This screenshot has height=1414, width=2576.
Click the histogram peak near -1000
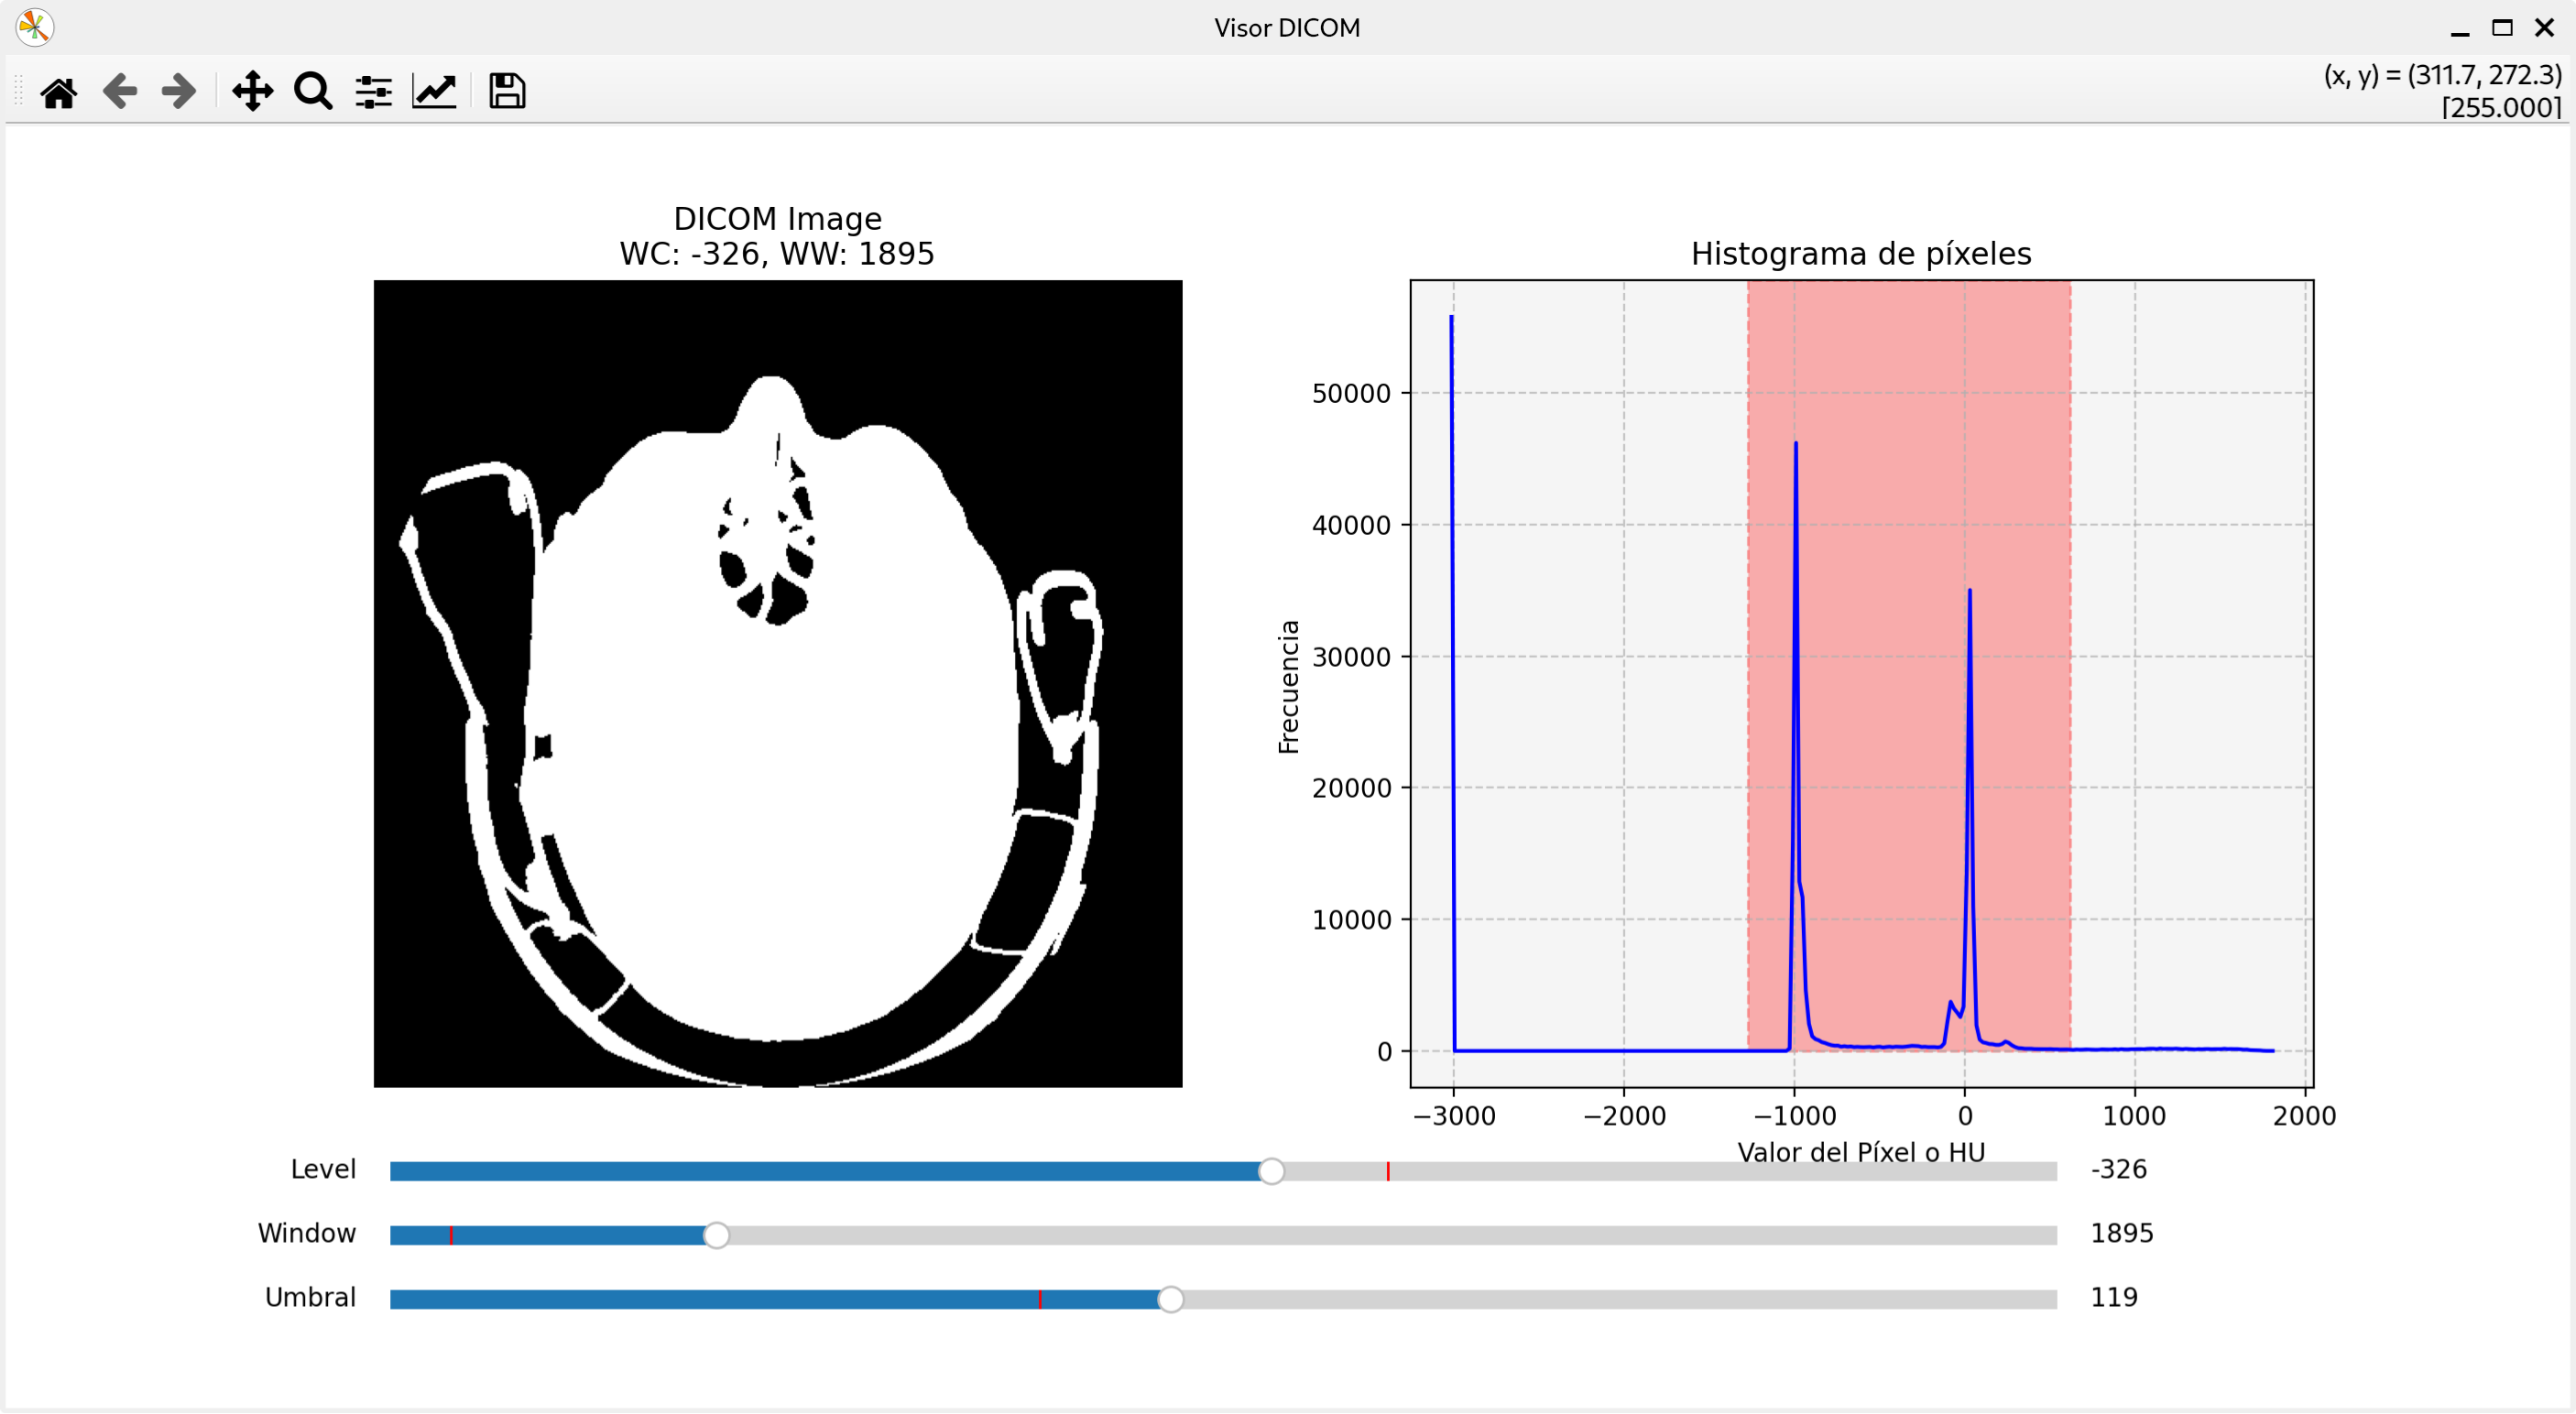point(1796,445)
